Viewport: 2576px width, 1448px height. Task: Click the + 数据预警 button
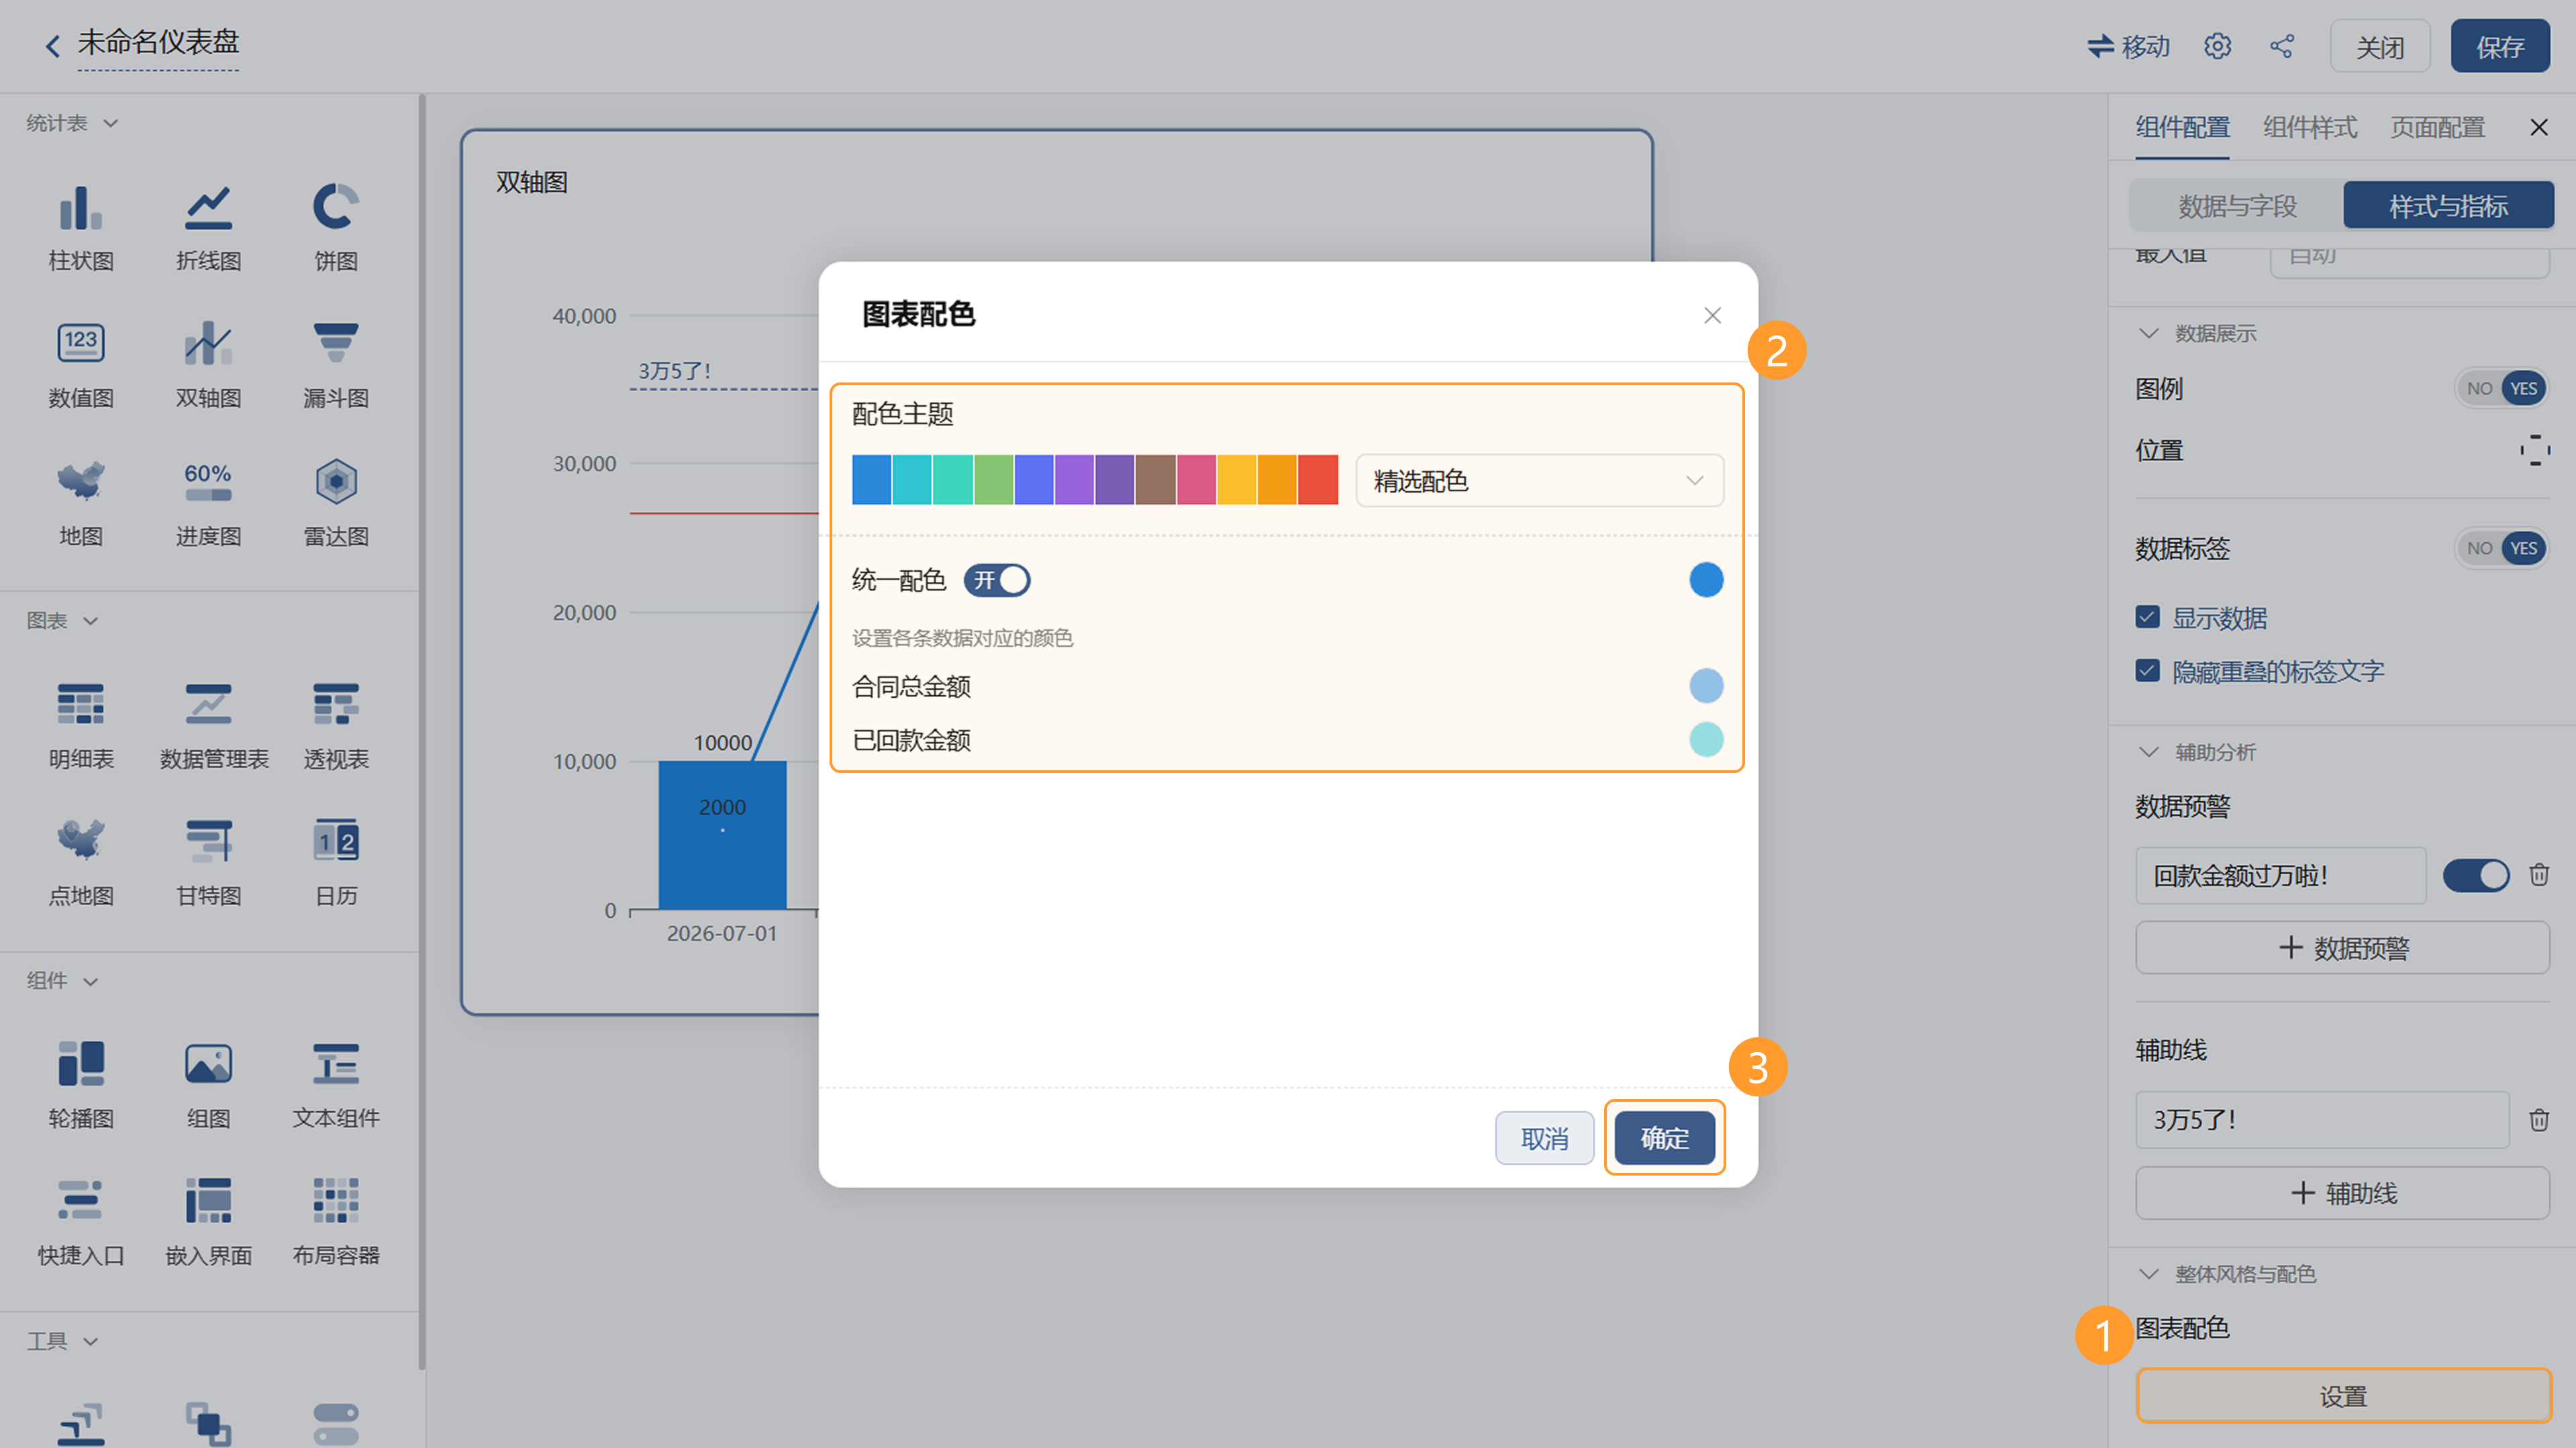click(2342, 947)
